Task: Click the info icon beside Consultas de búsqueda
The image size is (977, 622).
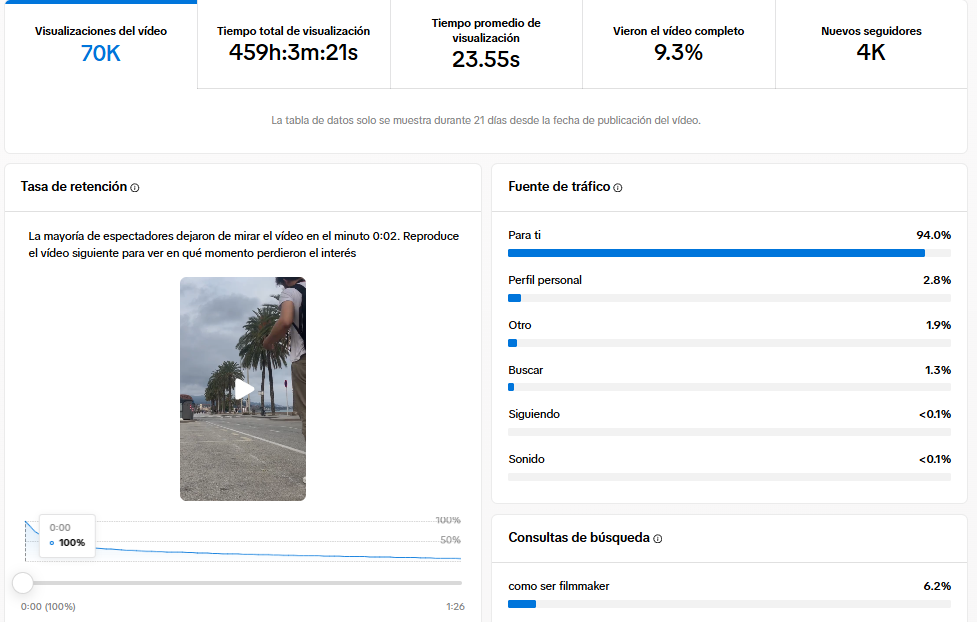Action: click(657, 538)
